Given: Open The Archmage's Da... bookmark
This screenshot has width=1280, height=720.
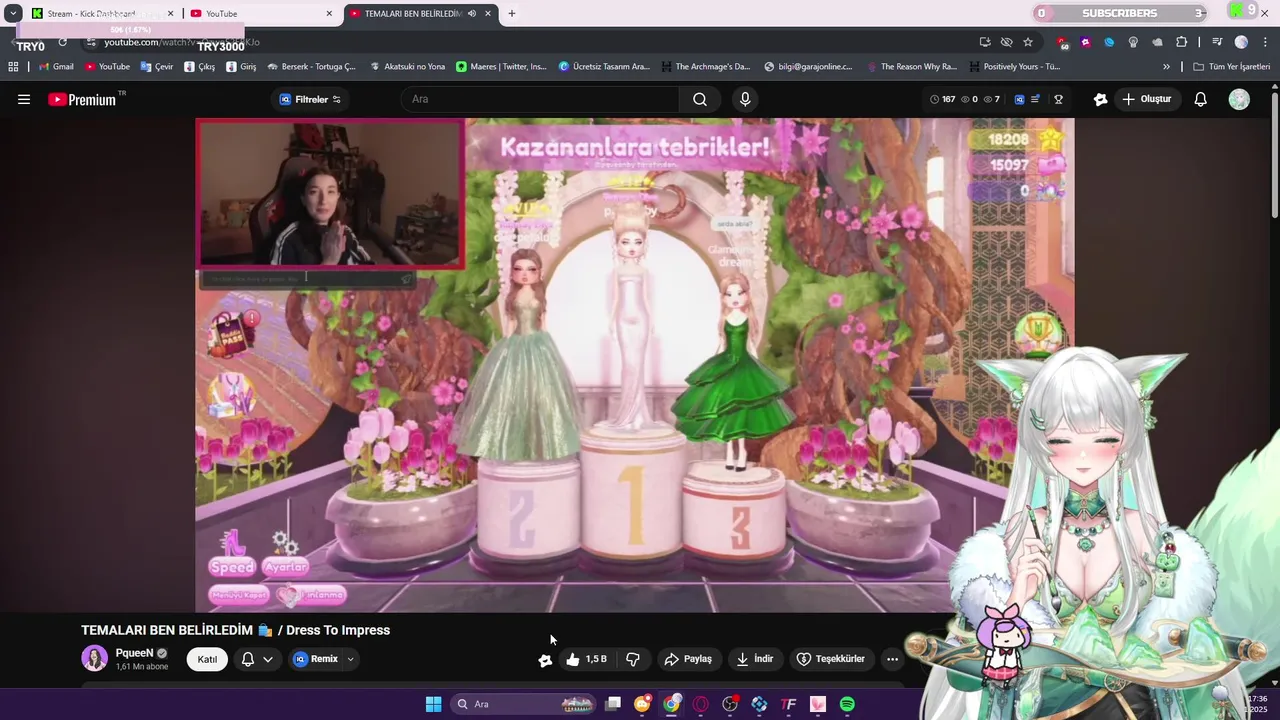Looking at the screenshot, I should click(705, 67).
